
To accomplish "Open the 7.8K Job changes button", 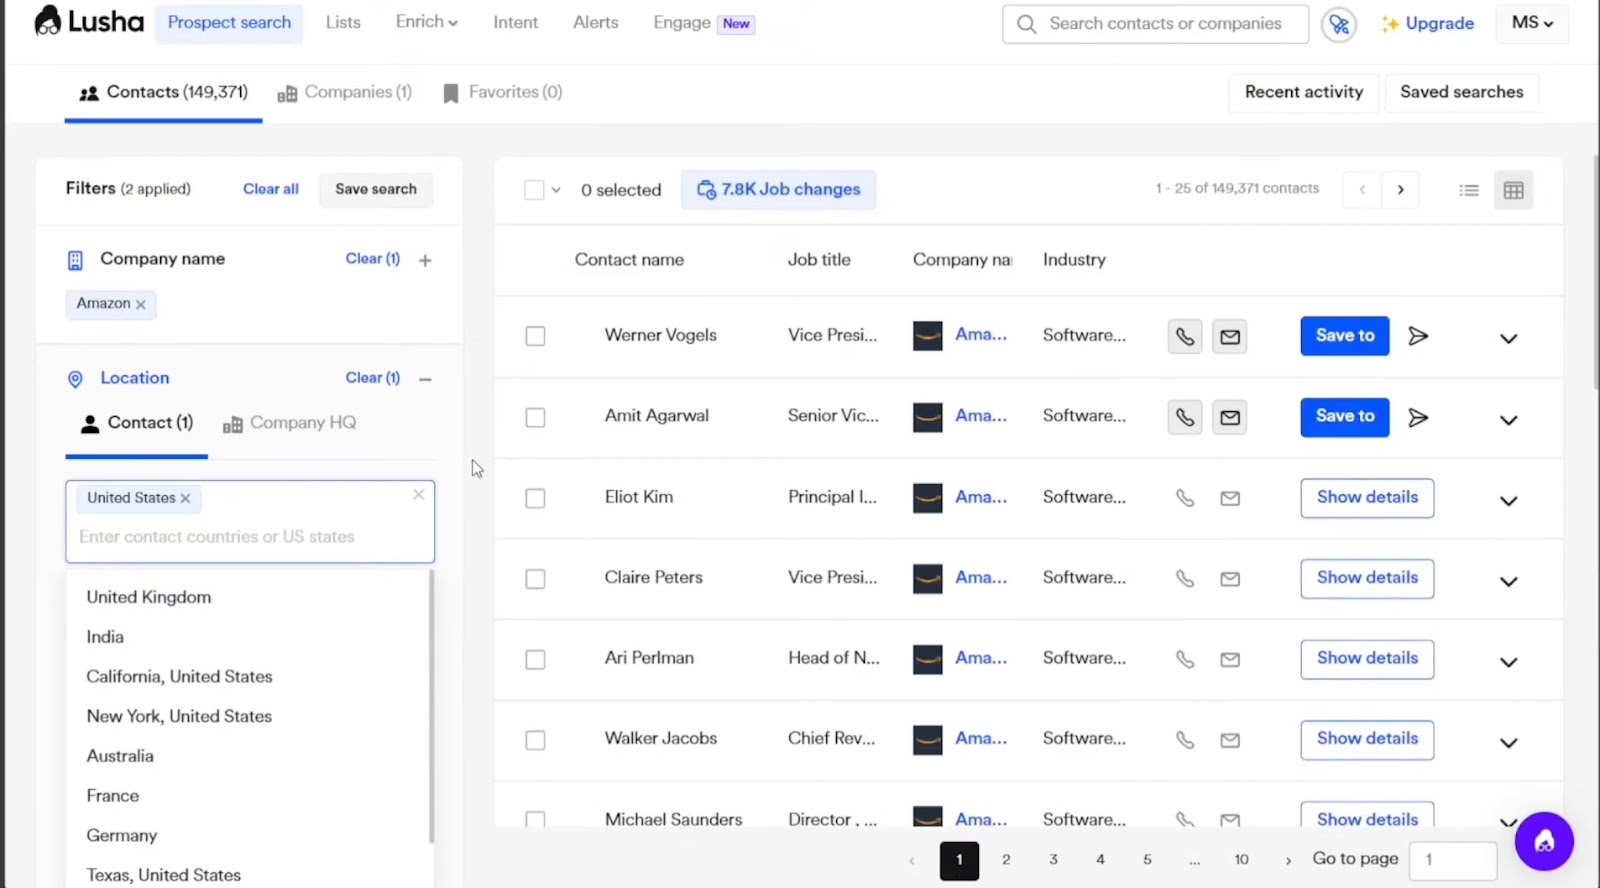I will click(778, 189).
